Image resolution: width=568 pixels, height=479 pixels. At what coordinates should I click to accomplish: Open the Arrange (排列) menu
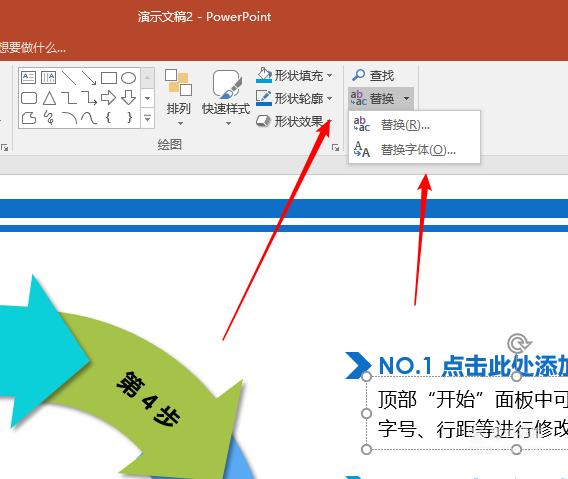[178, 97]
